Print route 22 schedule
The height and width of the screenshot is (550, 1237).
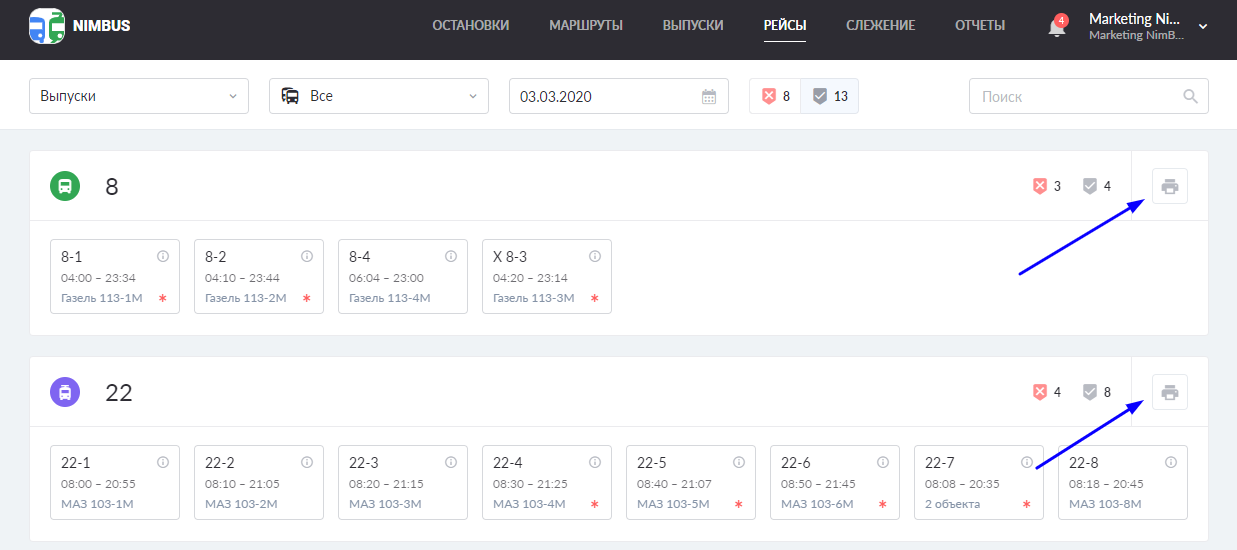[1170, 392]
